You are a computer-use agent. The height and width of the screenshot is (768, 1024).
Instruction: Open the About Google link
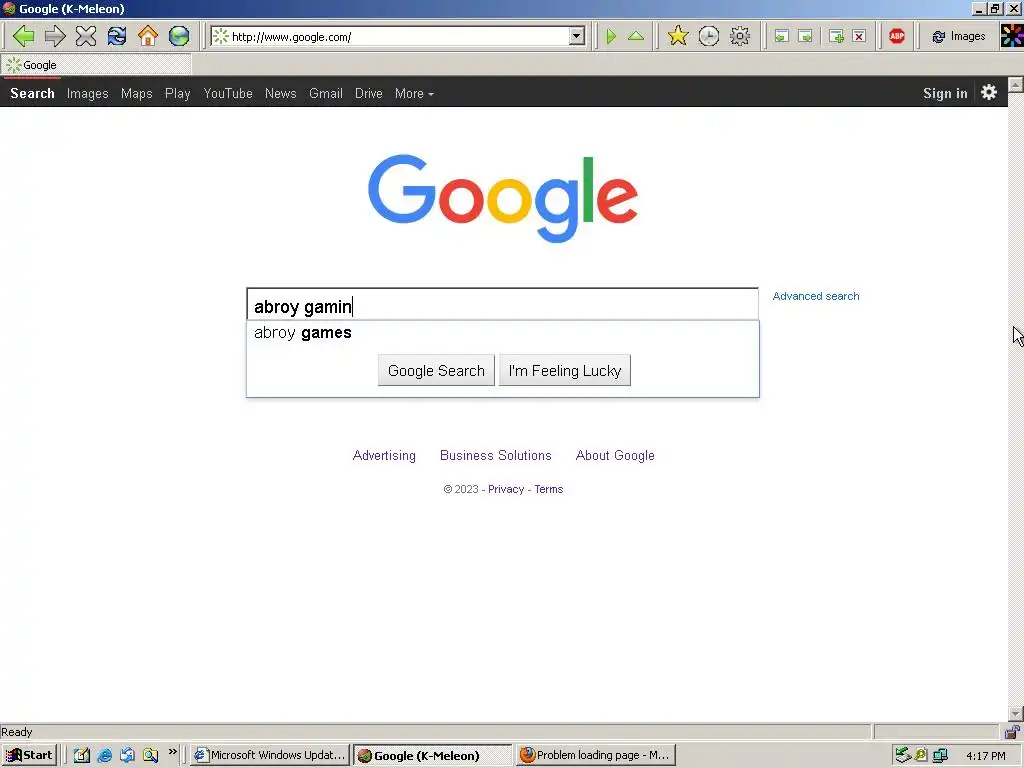point(615,455)
